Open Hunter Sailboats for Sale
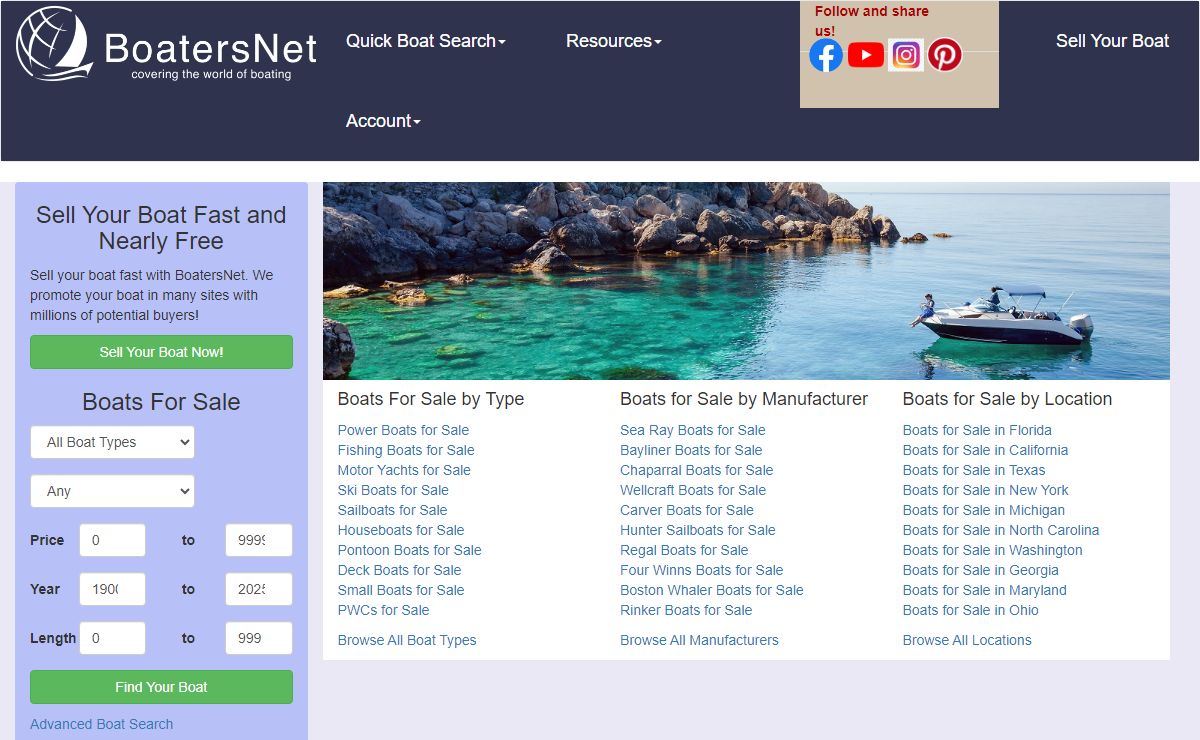The width and height of the screenshot is (1200, 740). click(698, 530)
